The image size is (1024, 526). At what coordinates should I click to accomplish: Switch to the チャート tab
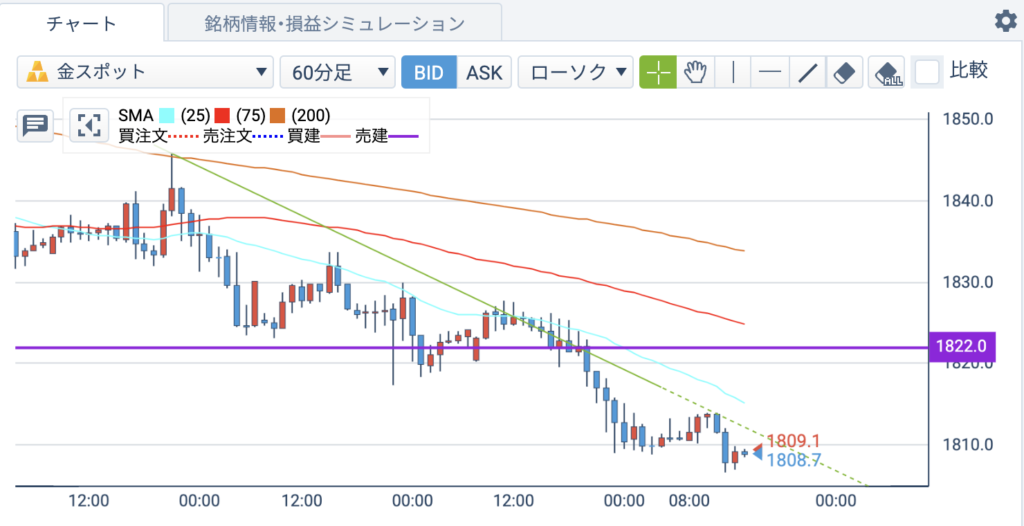point(82,24)
